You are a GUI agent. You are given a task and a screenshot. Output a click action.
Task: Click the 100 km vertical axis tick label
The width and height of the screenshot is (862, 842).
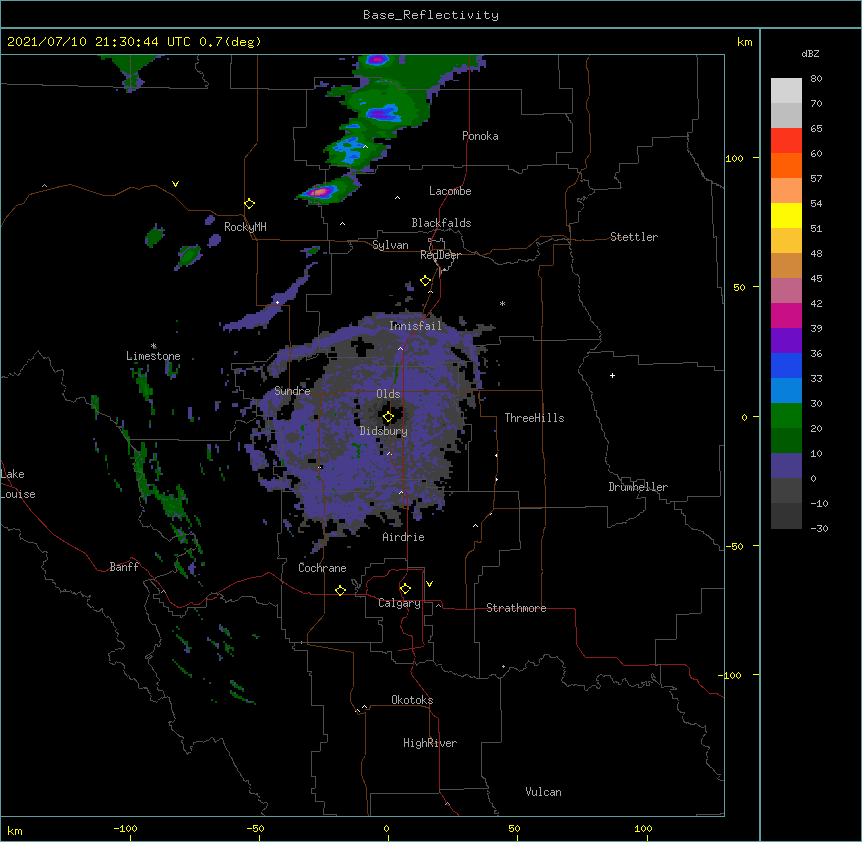coord(734,158)
